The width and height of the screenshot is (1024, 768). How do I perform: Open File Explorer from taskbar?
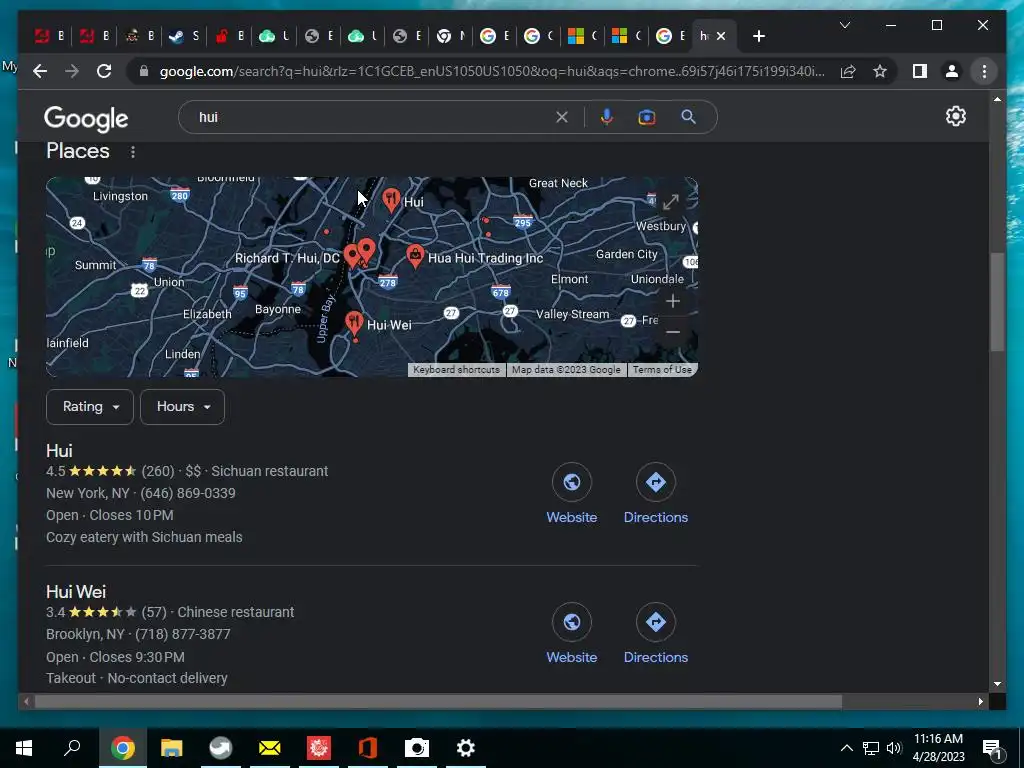click(172, 748)
